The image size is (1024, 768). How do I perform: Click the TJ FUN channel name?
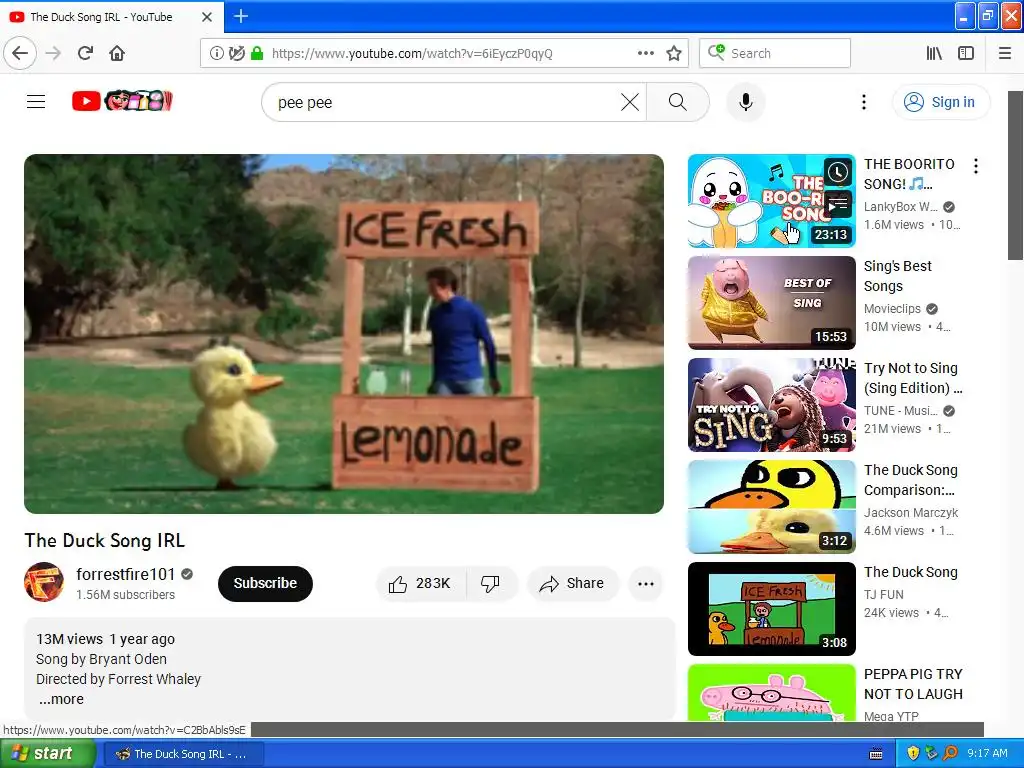click(883, 594)
